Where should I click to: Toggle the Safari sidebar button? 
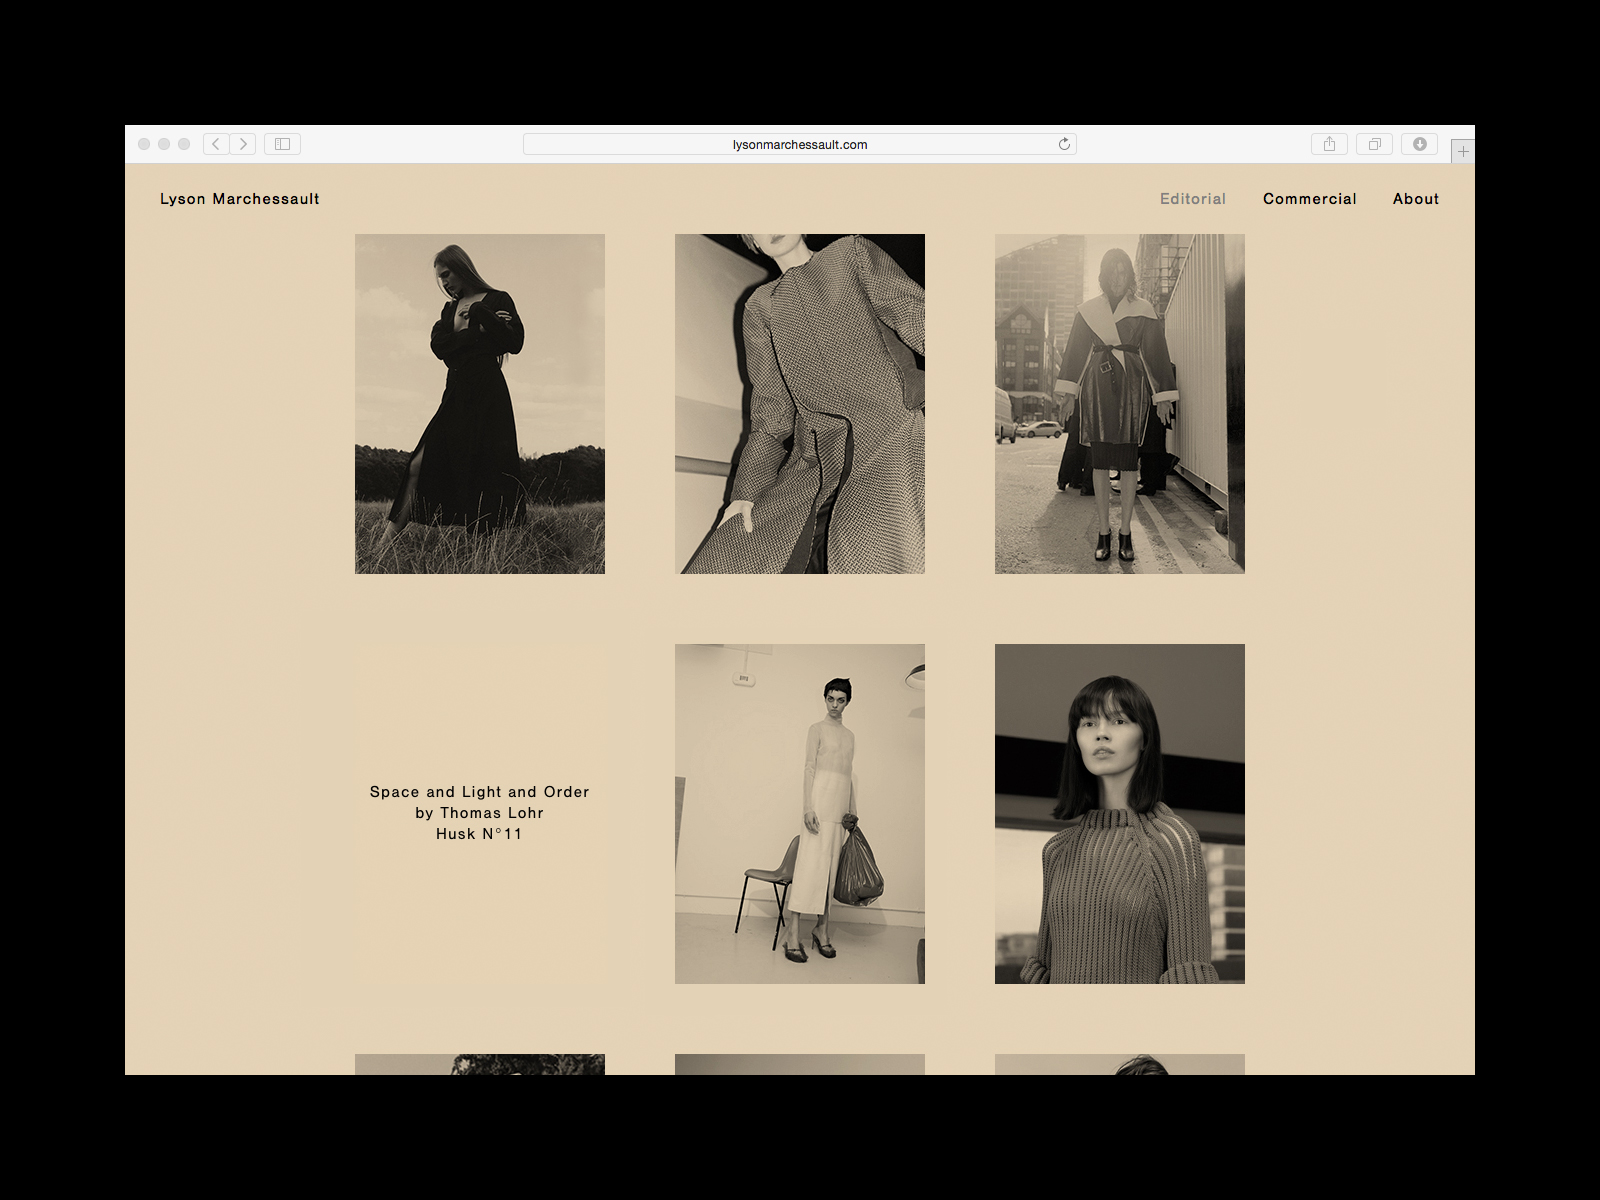click(282, 144)
